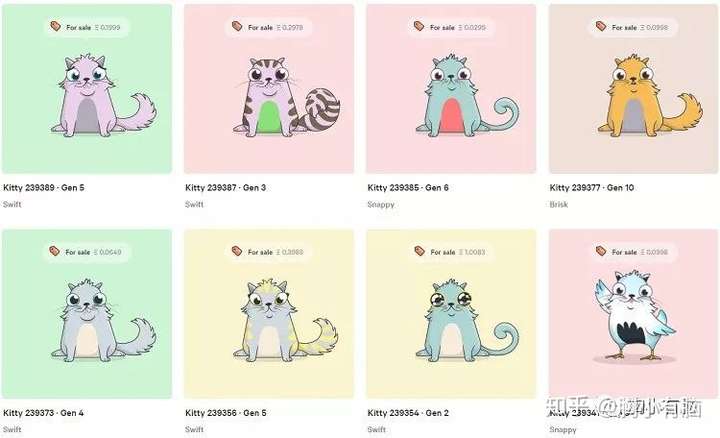The height and width of the screenshot is (438, 720).
Task: Tap the sale tag icon on Kitty 239373
Action: [x=55, y=251]
